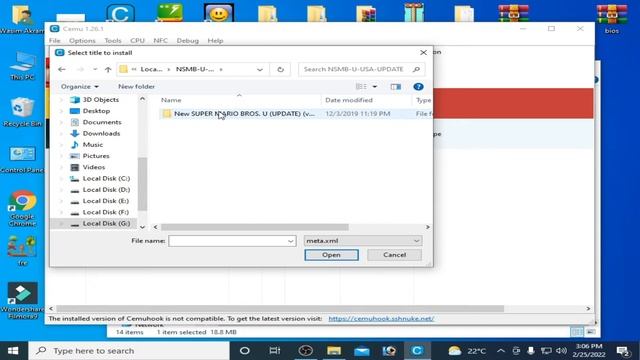Image resolution: width=640 pixels, height=360 pixels.
Task: Open the address bar path dropdown
Action: (260, 69)
